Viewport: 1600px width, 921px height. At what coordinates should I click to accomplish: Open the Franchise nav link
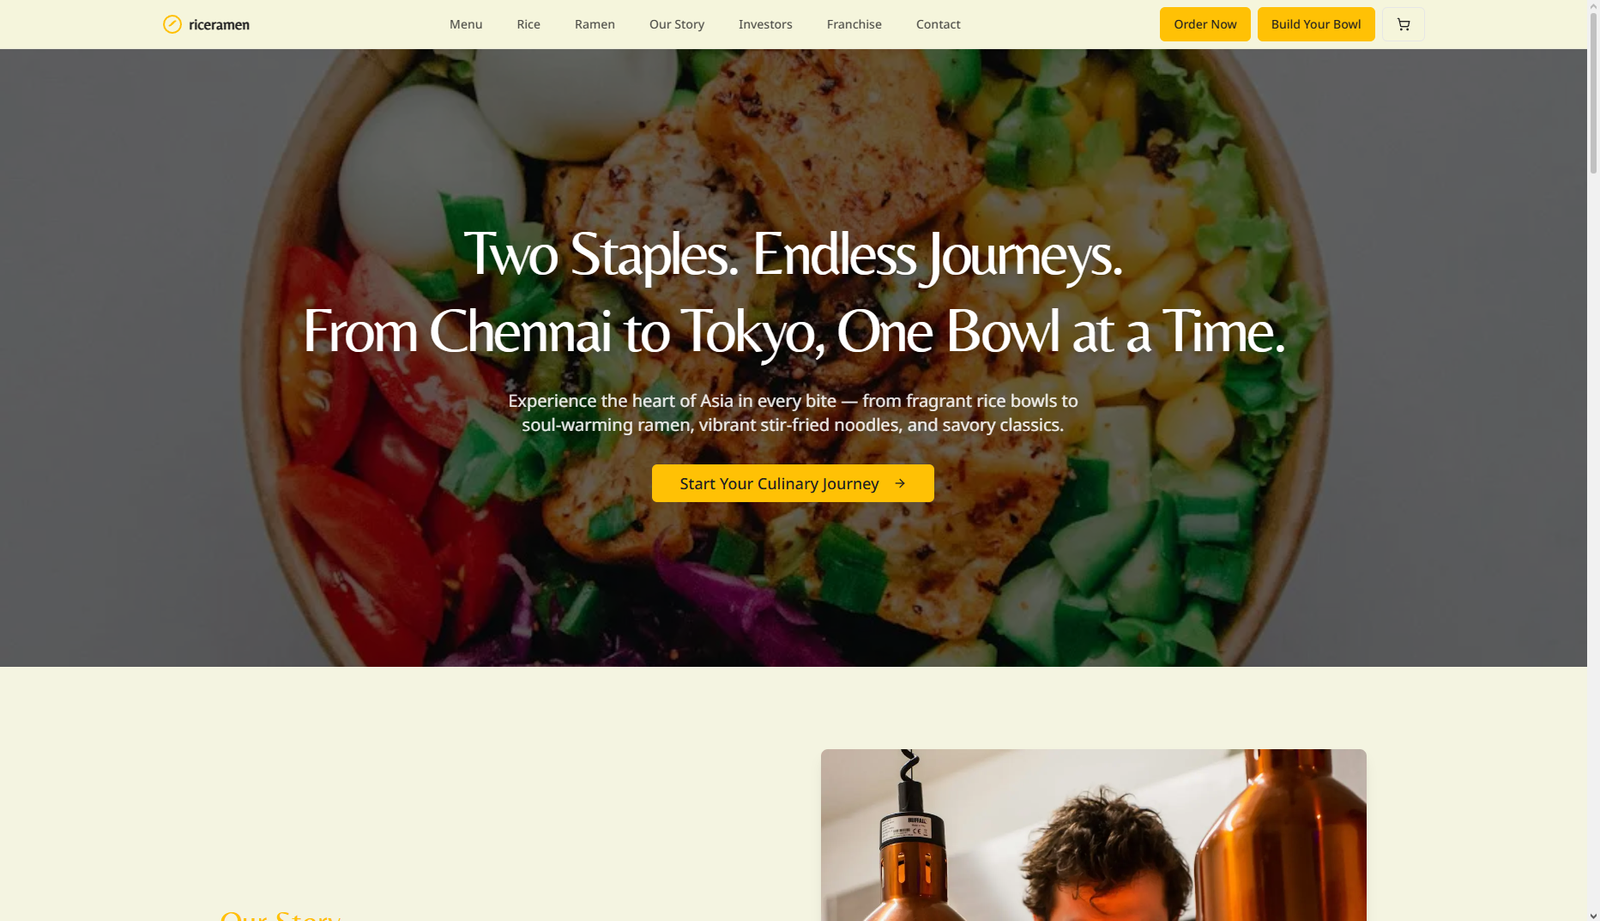pyautogui.click(x=854, y=24)
